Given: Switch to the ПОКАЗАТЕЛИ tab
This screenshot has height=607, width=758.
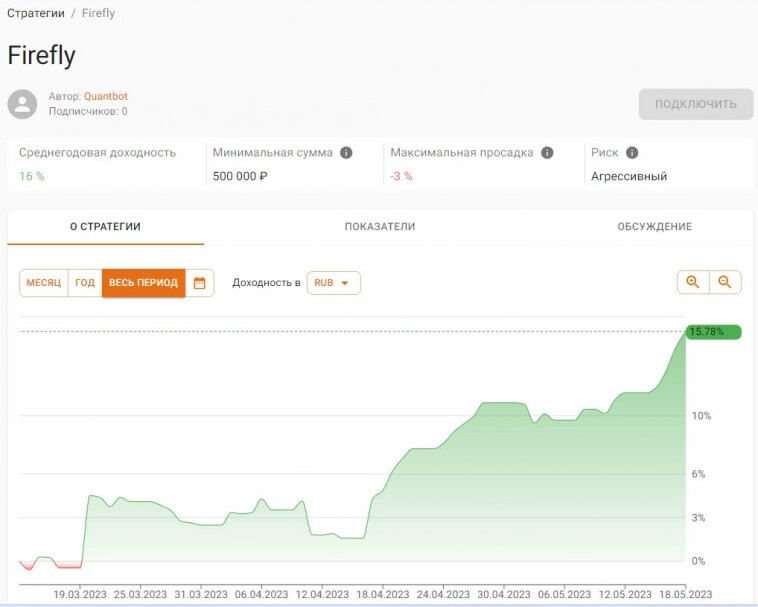Looking at the screenshot, I should click(x=380, y=227).
